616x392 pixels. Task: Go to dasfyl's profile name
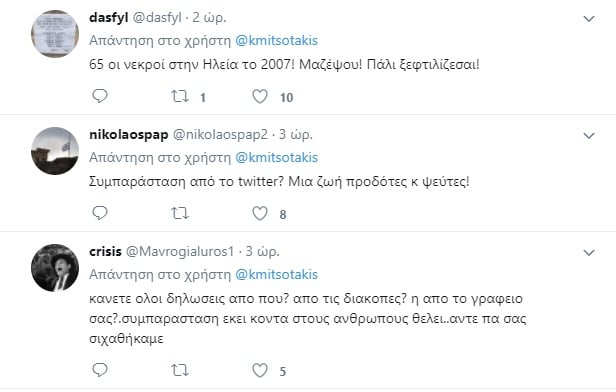[109, 18]
